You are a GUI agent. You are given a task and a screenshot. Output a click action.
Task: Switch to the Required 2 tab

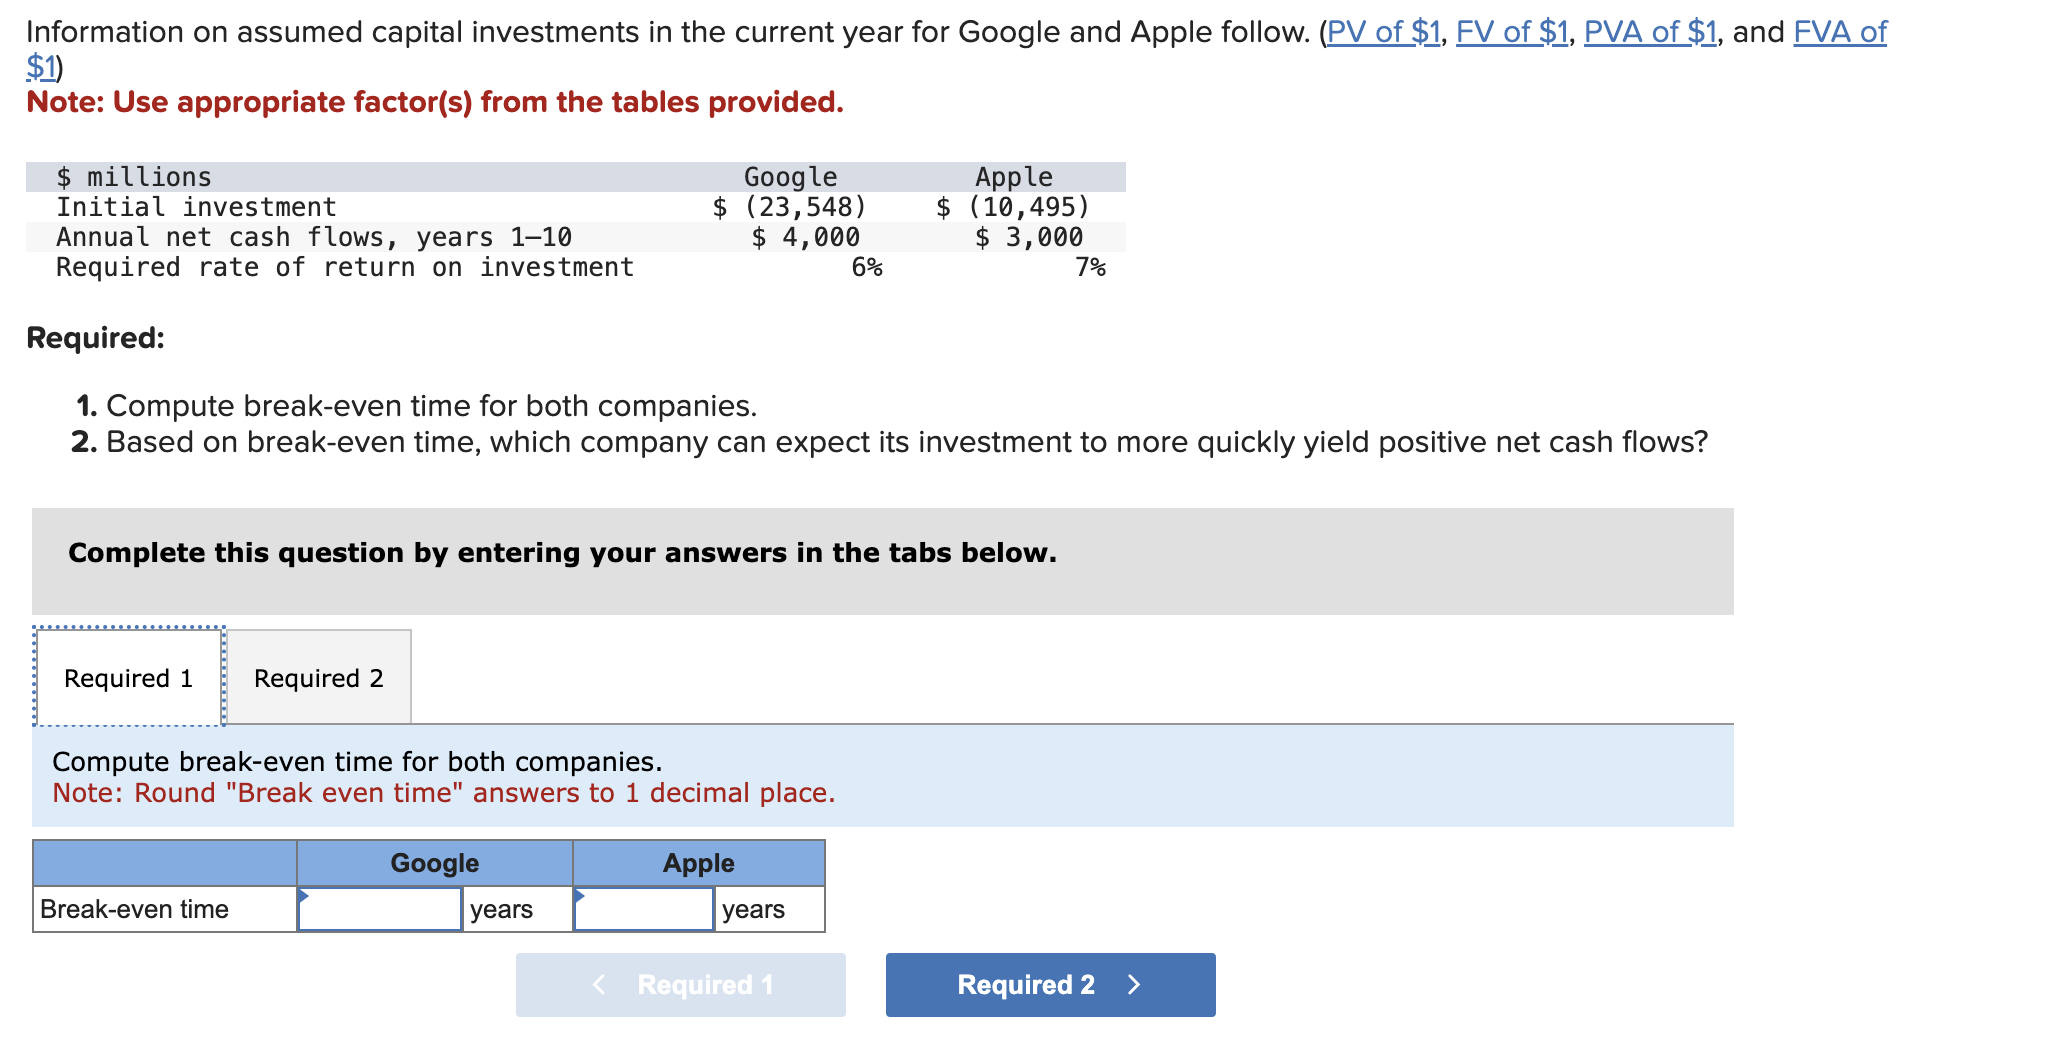[318, 677]
